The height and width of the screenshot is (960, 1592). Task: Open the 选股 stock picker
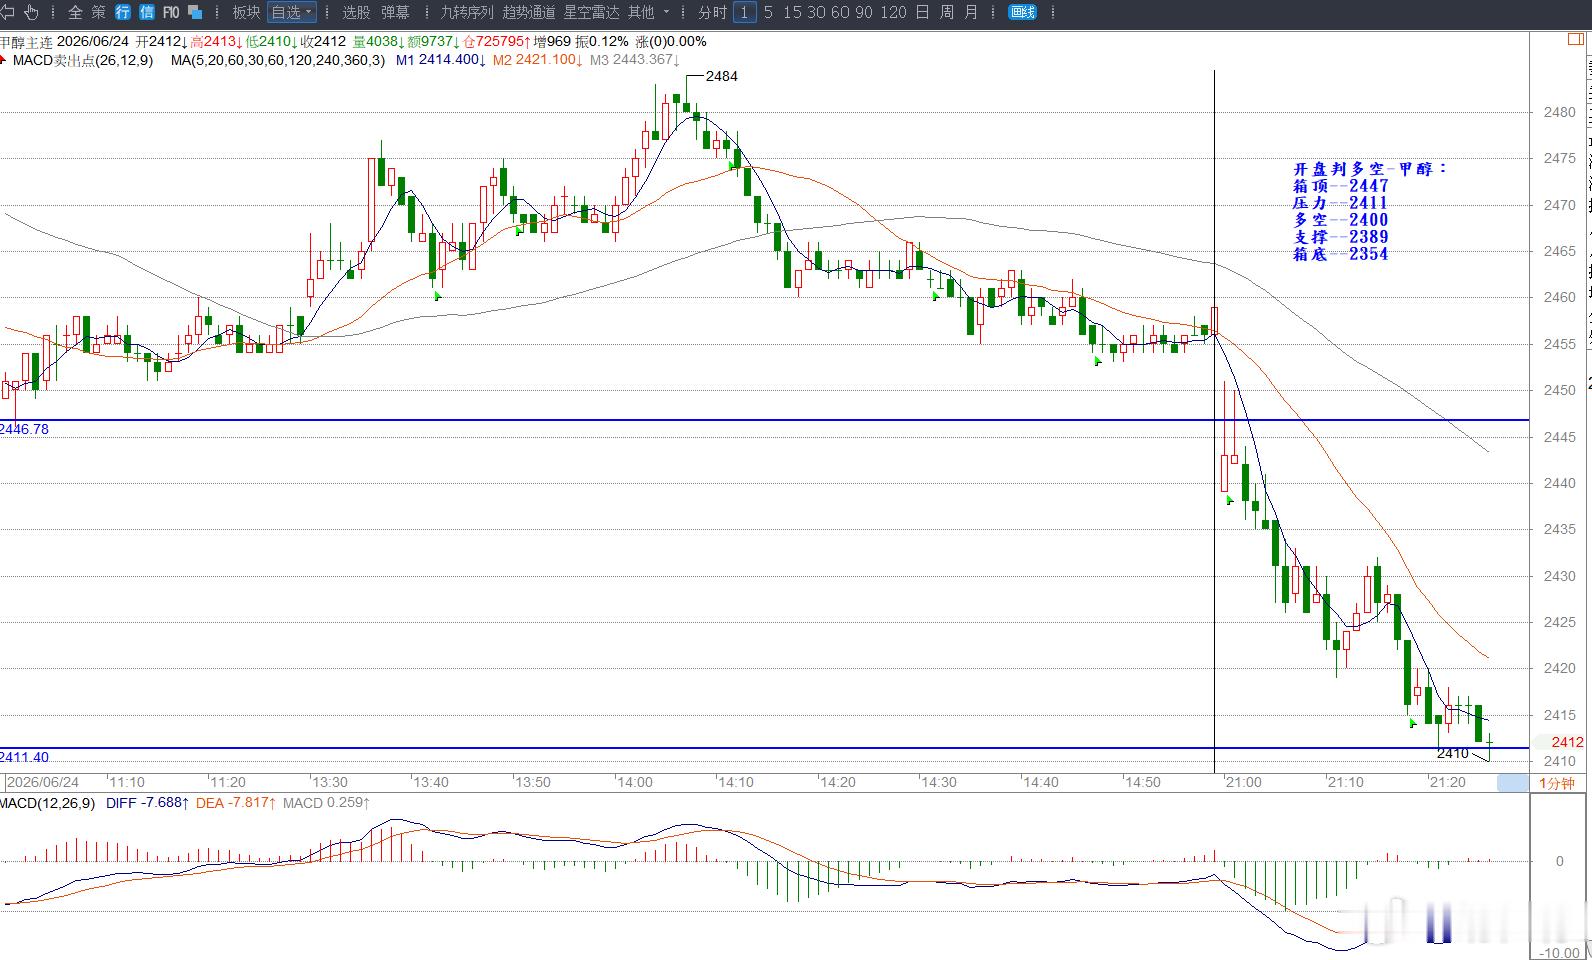coord(356,12)
